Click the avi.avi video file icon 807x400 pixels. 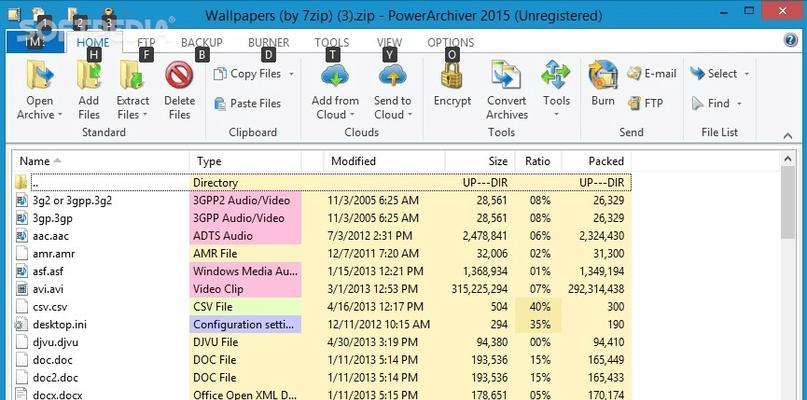tap(21, 289)
